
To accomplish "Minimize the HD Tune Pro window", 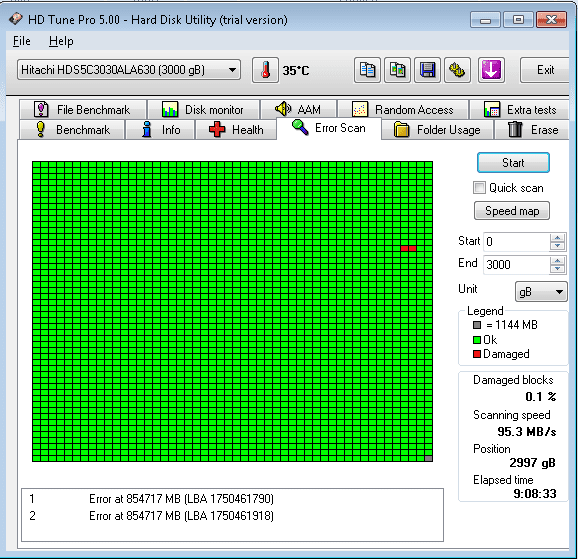I will click(485, 20).
